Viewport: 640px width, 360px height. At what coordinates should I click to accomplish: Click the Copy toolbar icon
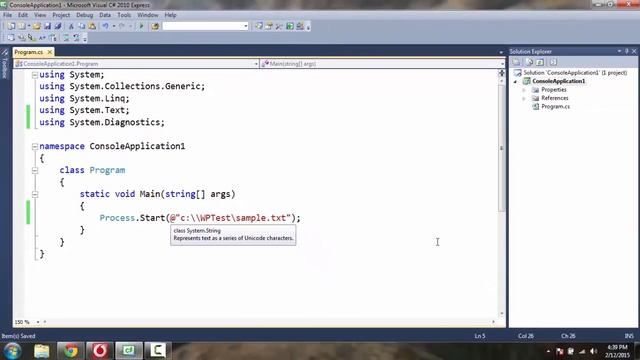[x=82, y=26]
